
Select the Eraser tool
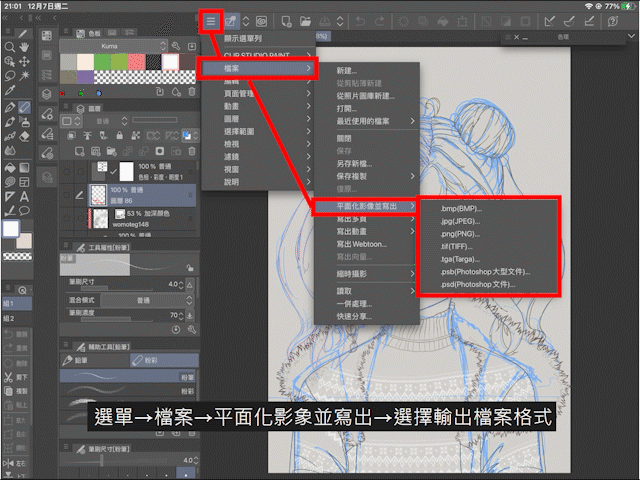click(x=24, y=136)
